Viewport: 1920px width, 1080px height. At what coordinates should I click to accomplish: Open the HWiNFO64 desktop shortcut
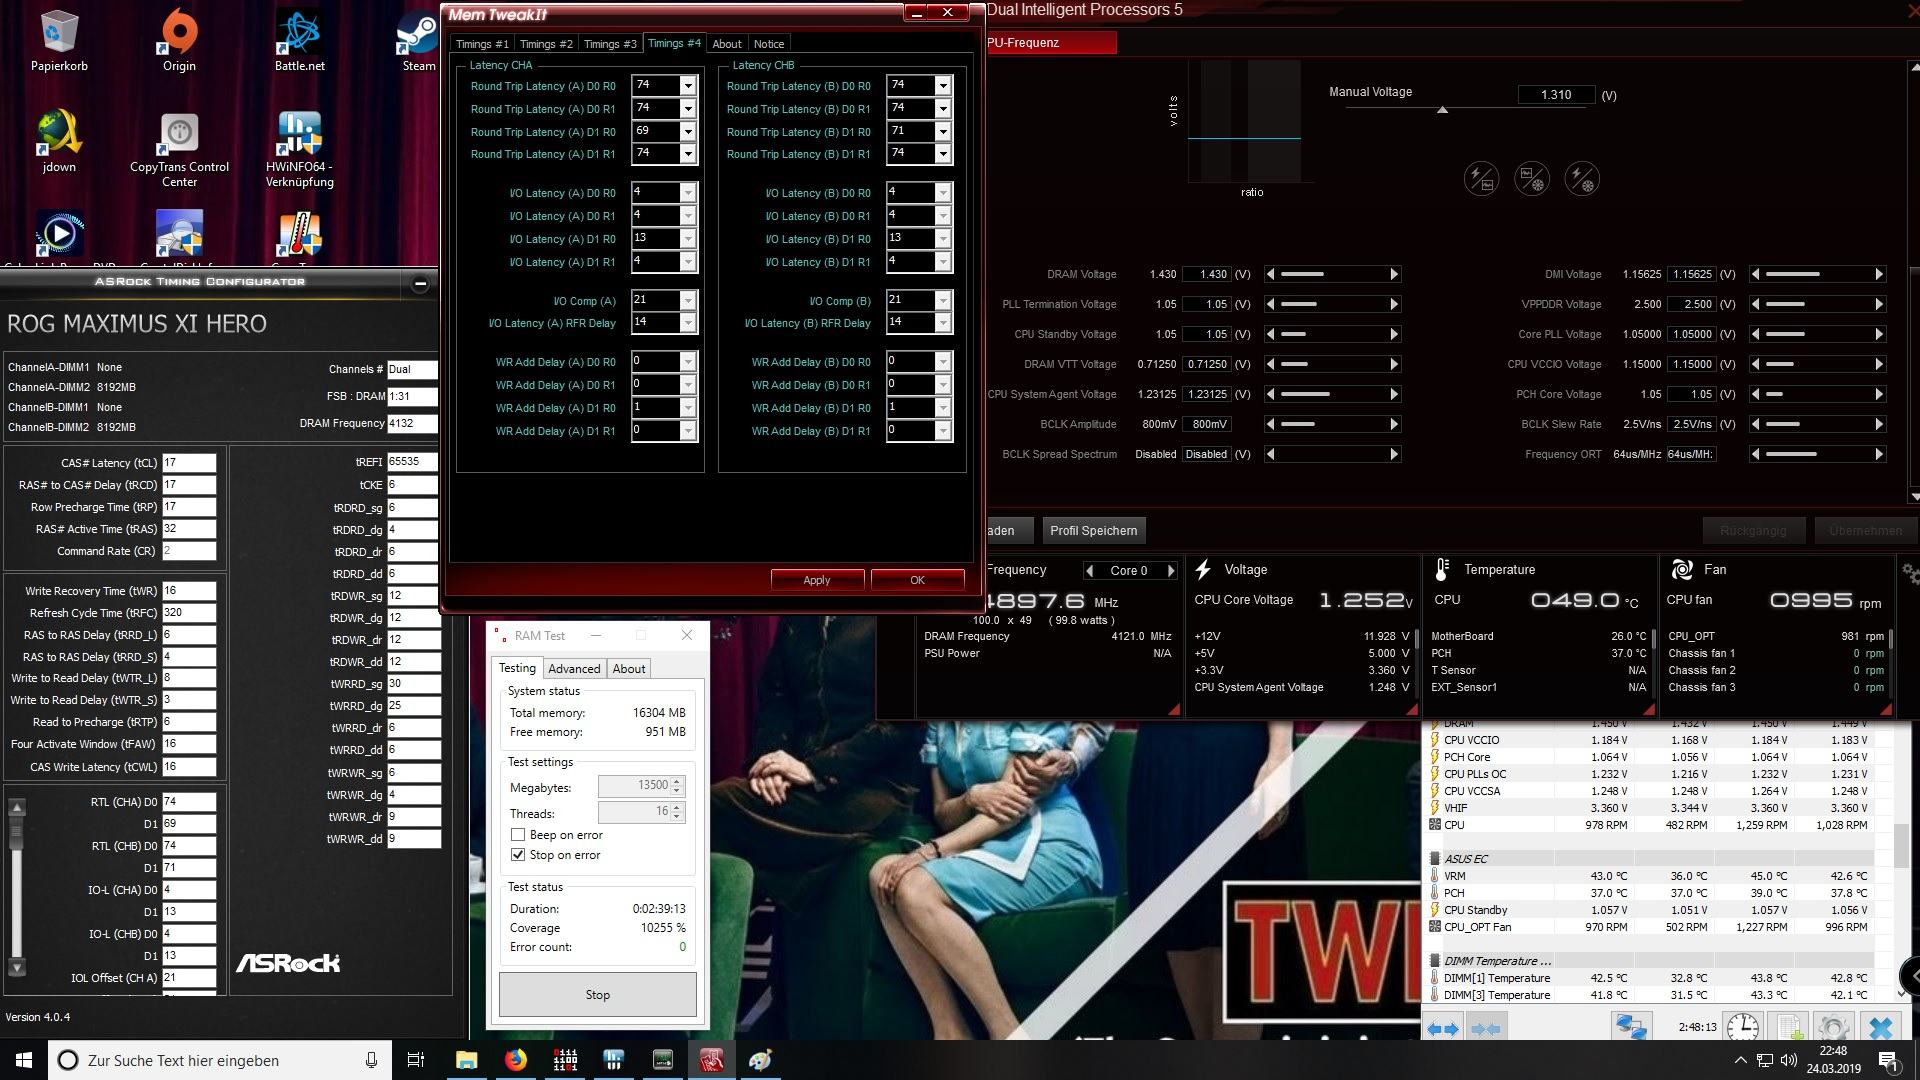(x=299, y=148)
